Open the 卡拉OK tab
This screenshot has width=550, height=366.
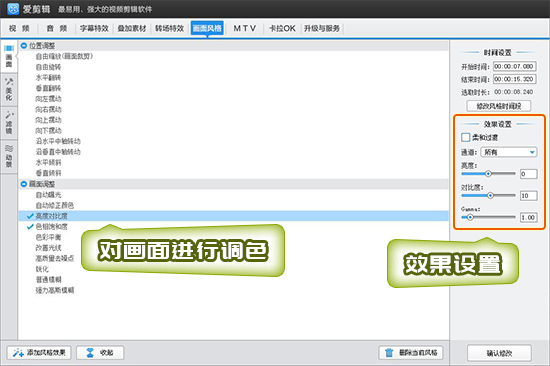282,28
